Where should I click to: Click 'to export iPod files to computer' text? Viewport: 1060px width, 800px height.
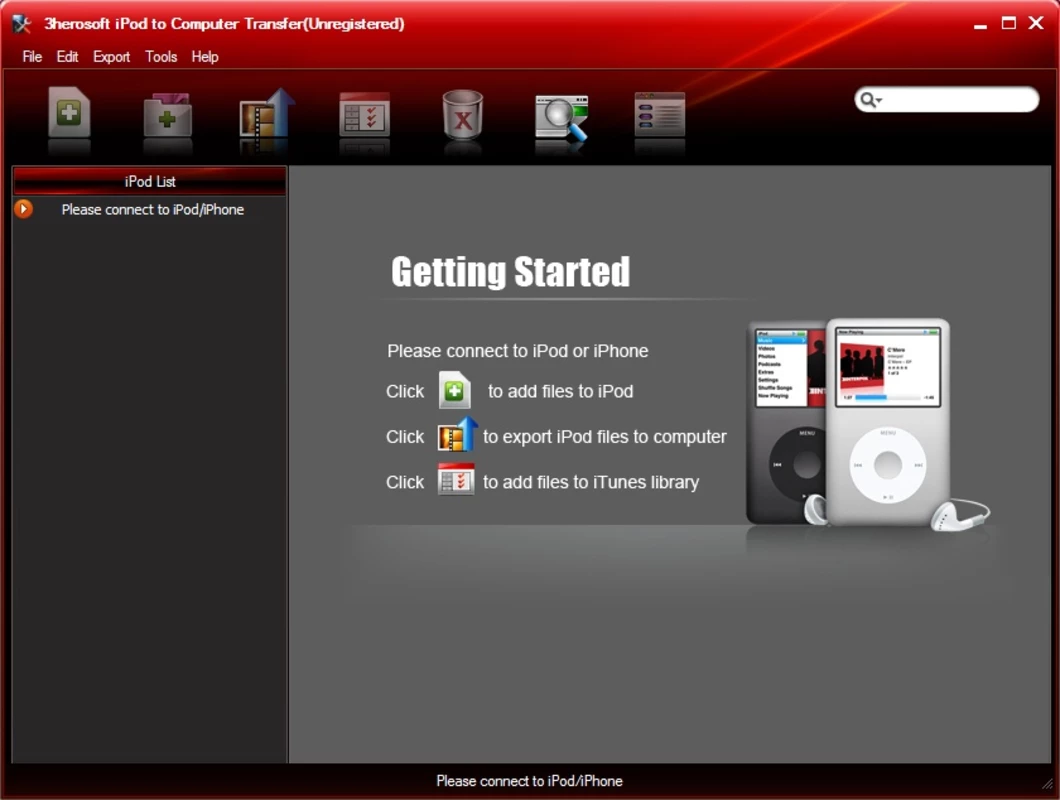point(604,437)
